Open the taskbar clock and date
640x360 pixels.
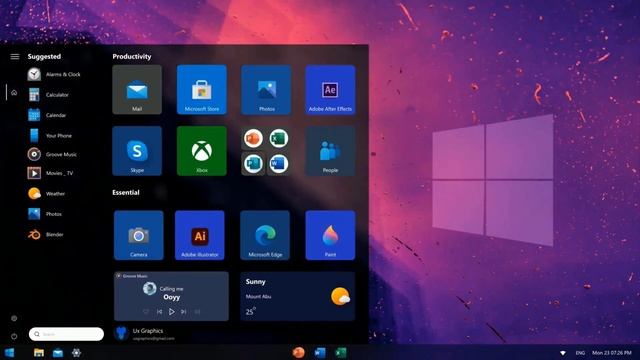[611, 353]
